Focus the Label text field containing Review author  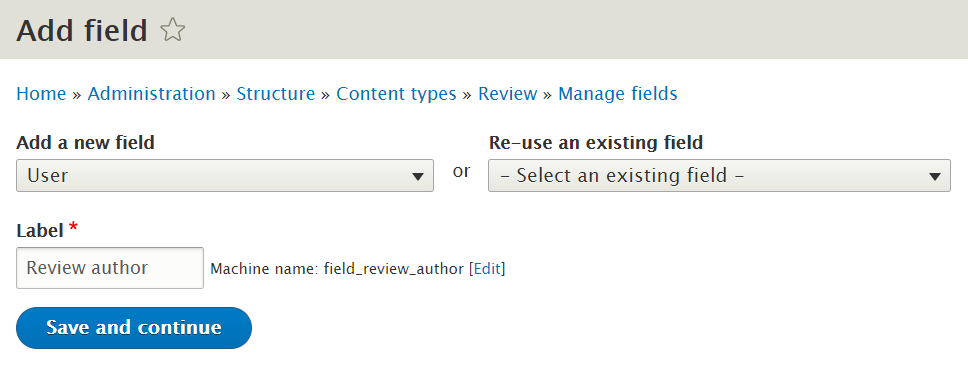[110, 268]
